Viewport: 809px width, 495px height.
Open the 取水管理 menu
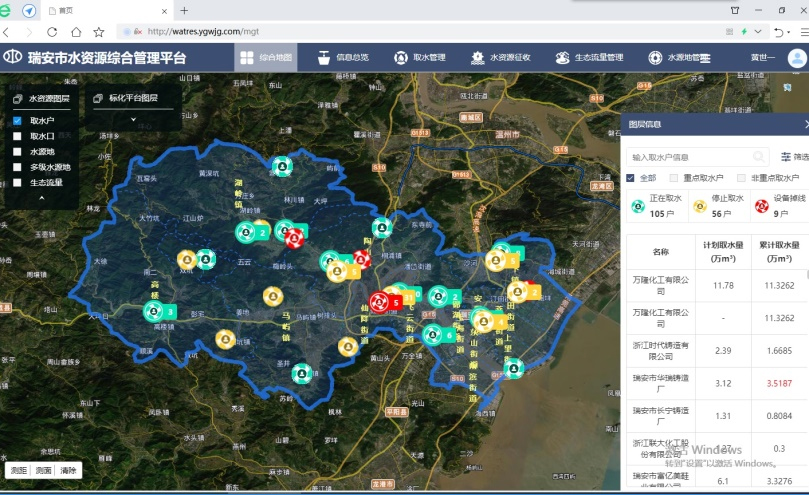(419, 57)
